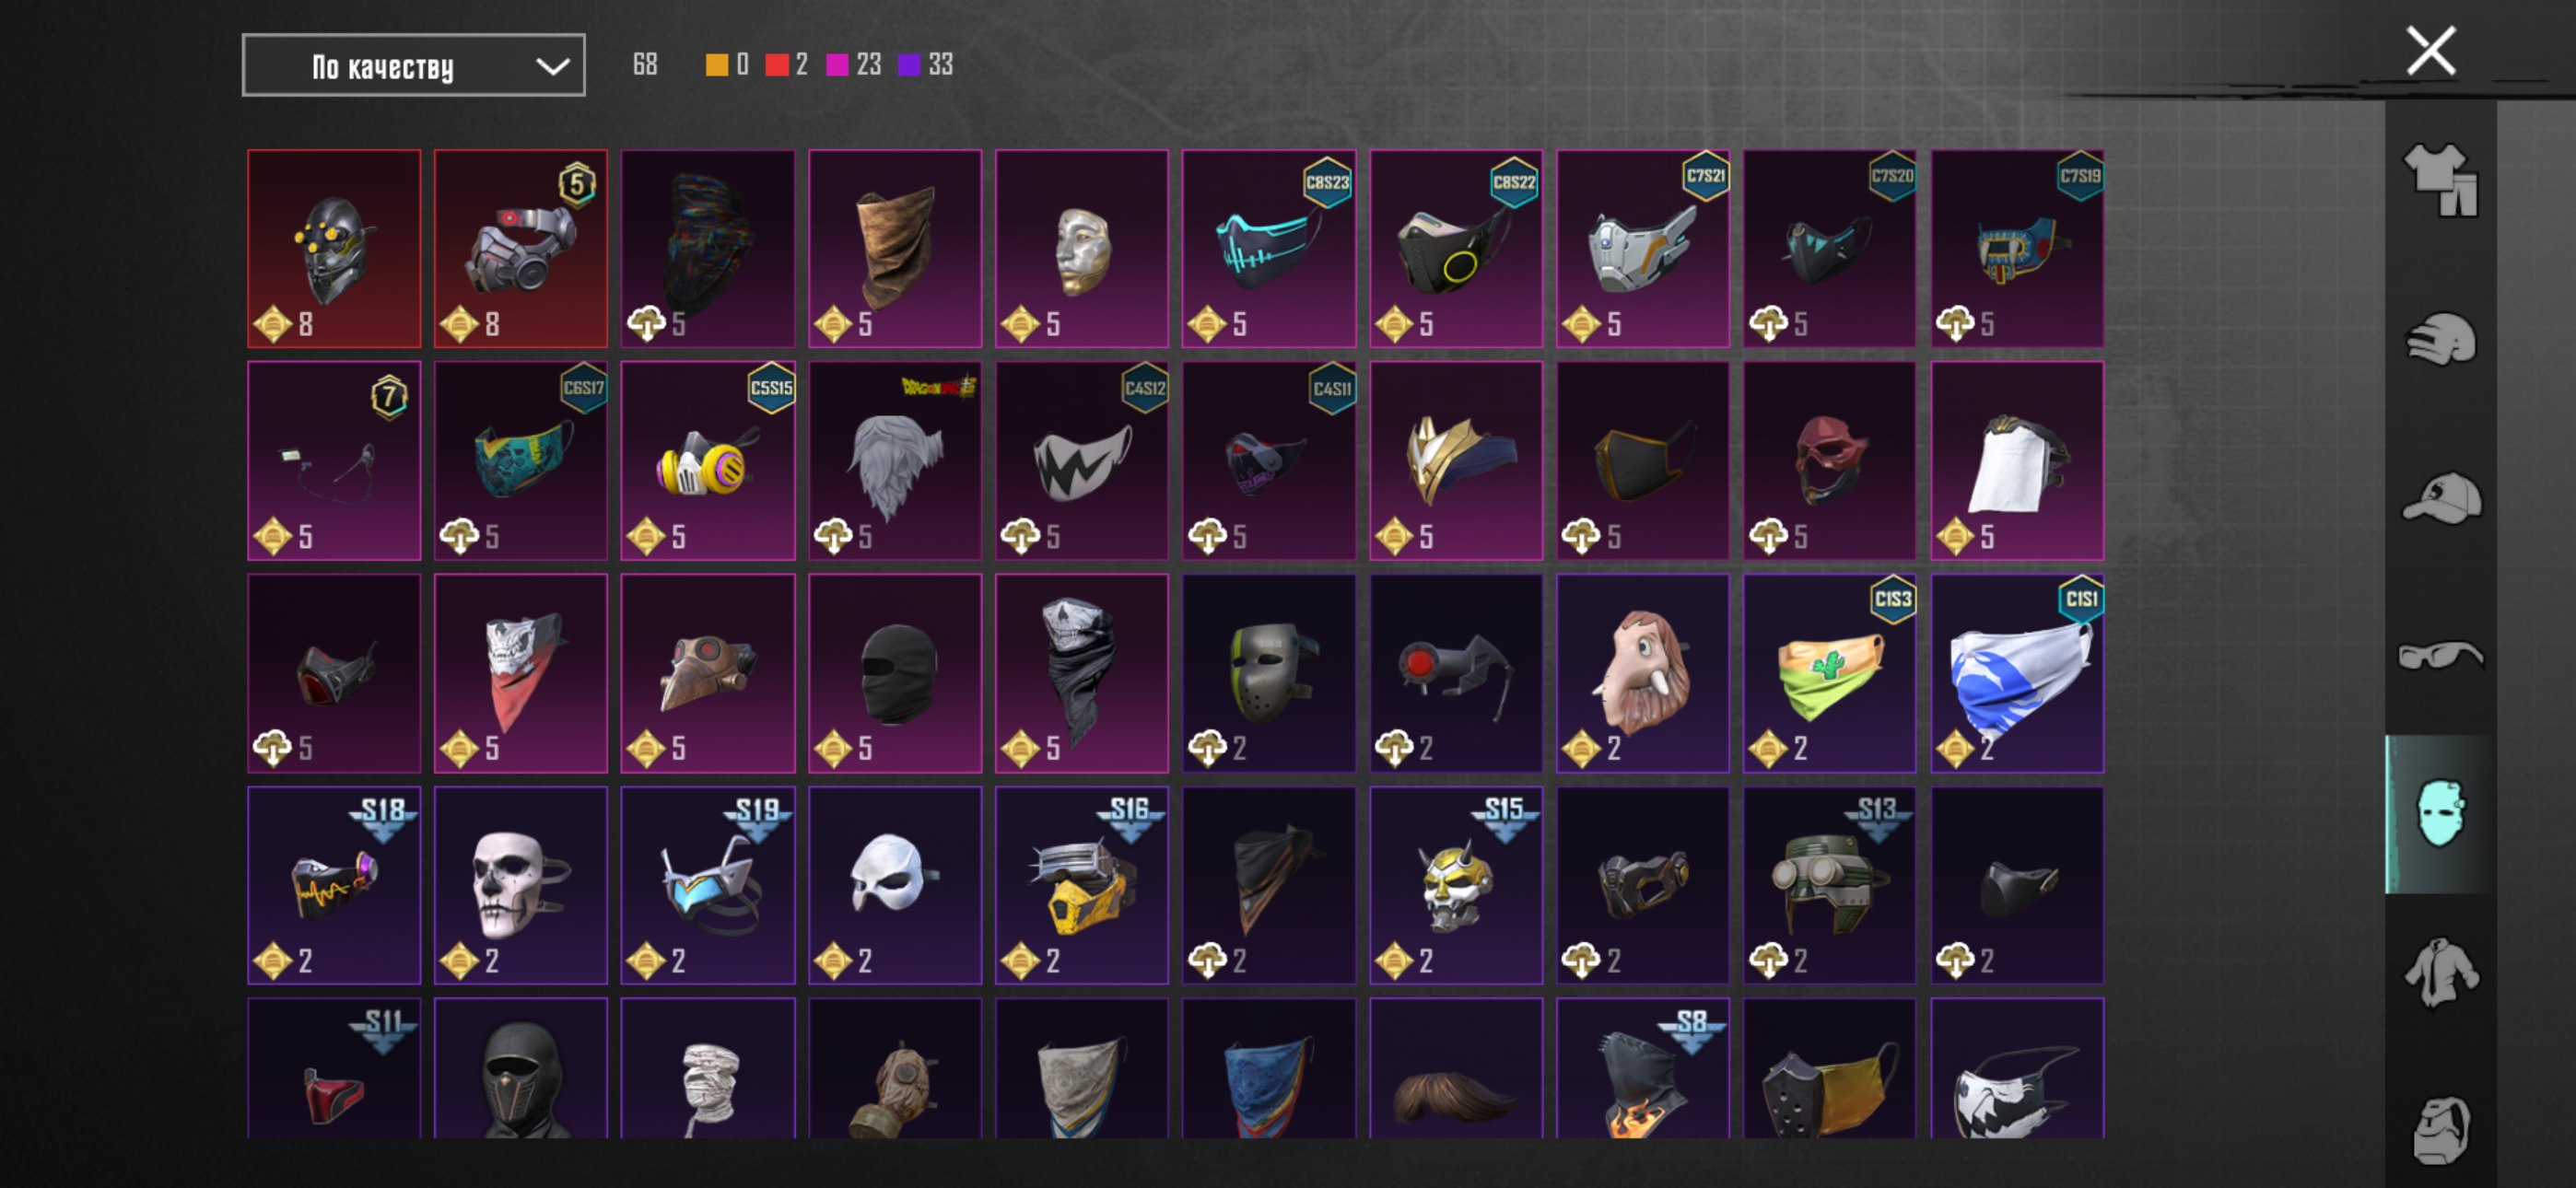This screenshot has height=1188, width=2576.
Task: Select the C8S23 teal mask item
Action: pos(1268,249)
